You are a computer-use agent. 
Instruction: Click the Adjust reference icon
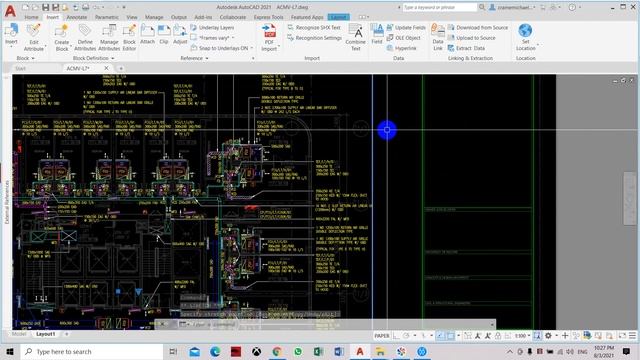(x=180, y=31)
